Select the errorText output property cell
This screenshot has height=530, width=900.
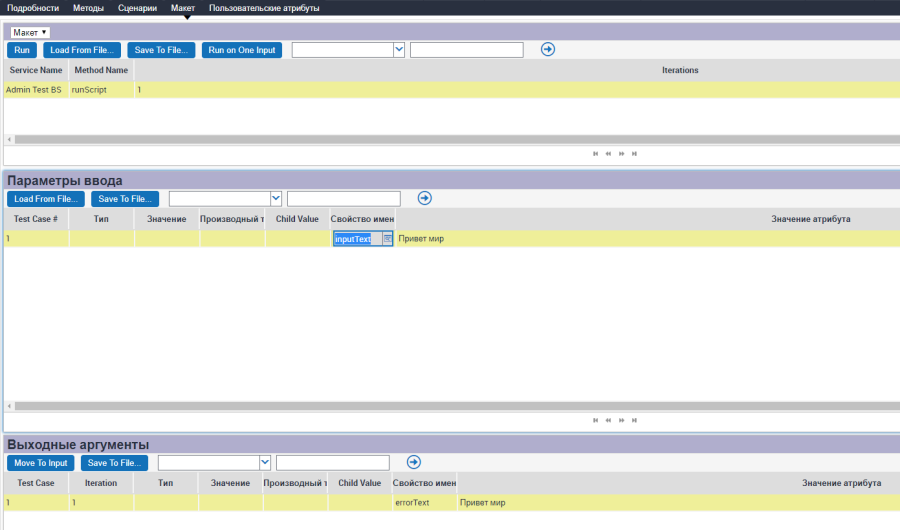click(x=424, y=502)
